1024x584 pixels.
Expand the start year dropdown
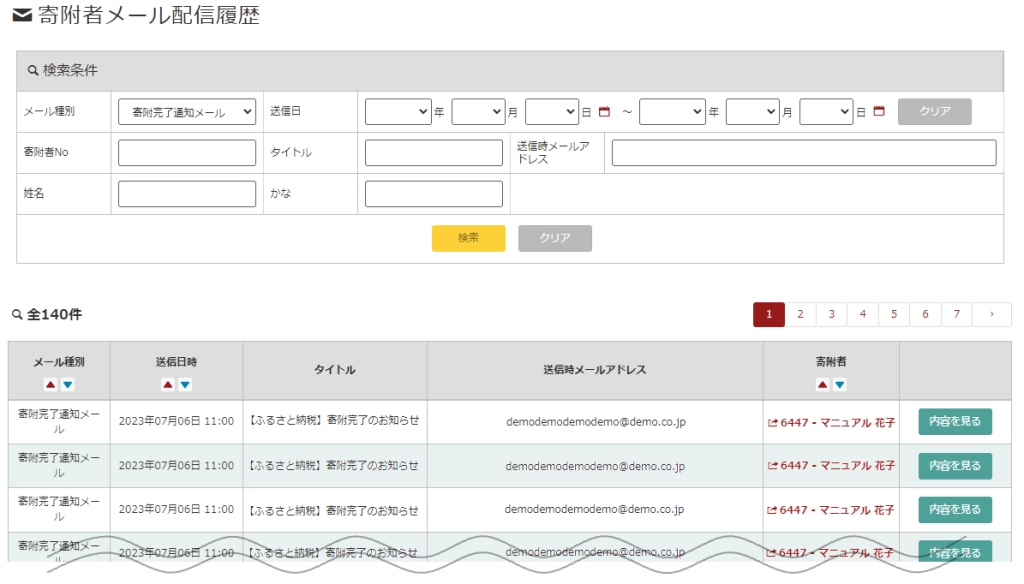(398, 112)
